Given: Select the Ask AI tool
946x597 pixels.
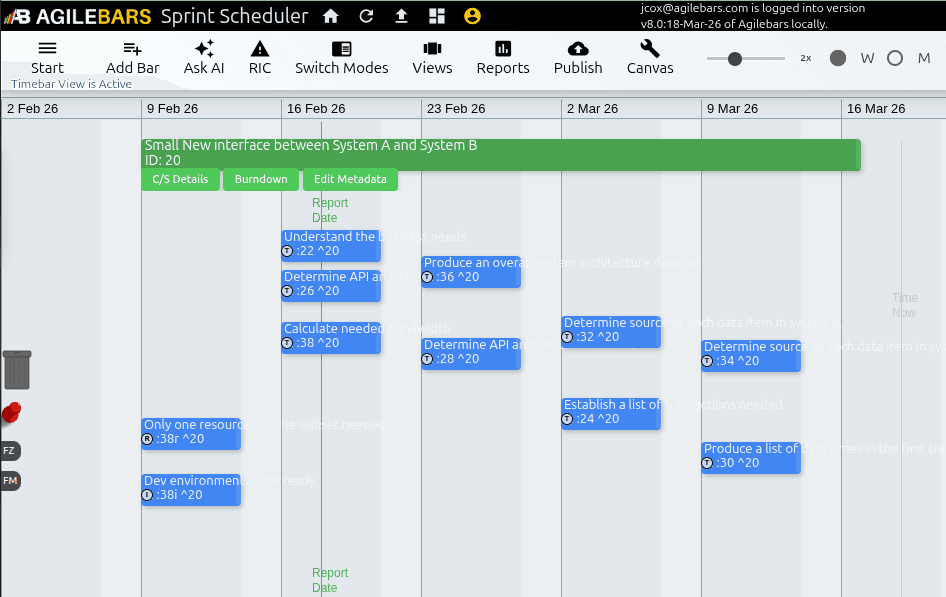Looking at the screenshot, I should point(203,57).
